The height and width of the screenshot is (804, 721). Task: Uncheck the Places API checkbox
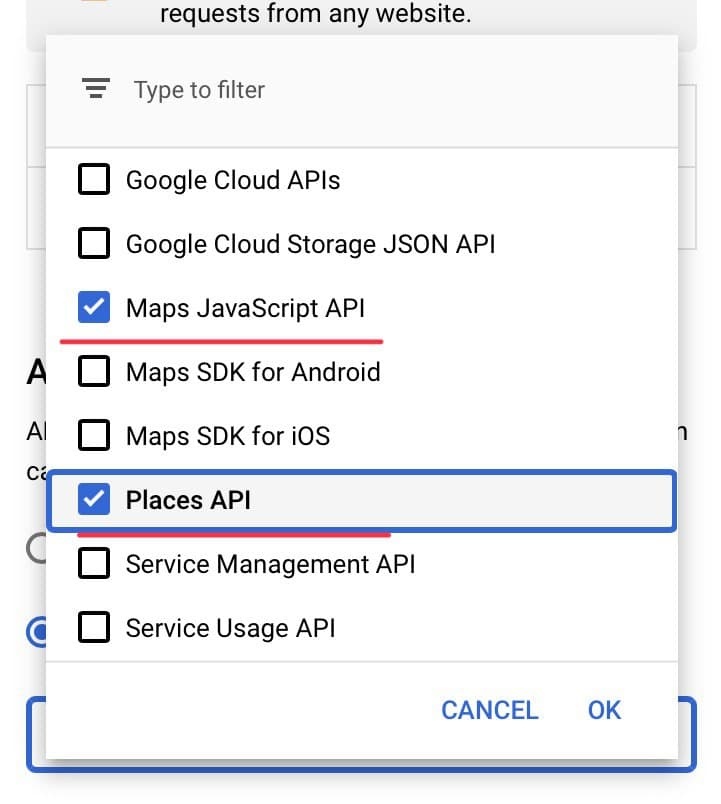[x=94, y=499]
